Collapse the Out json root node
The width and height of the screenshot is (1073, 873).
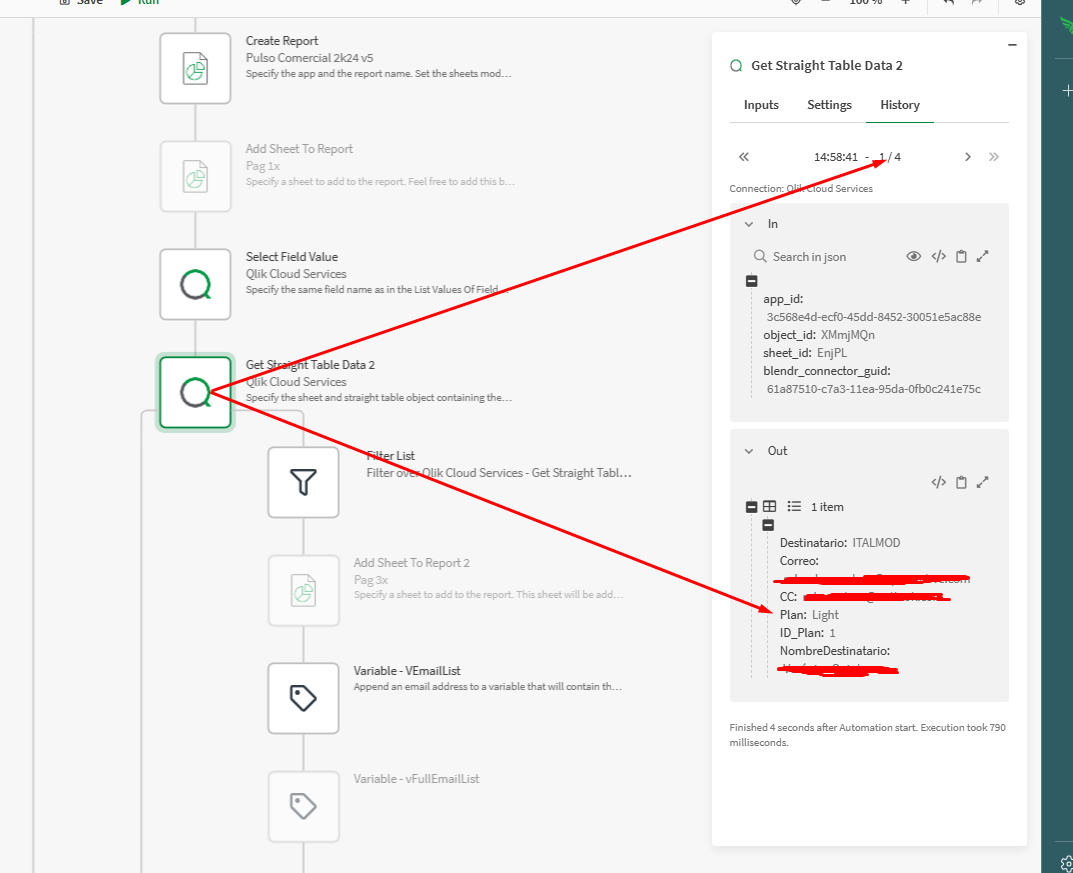tap(751, 507)
